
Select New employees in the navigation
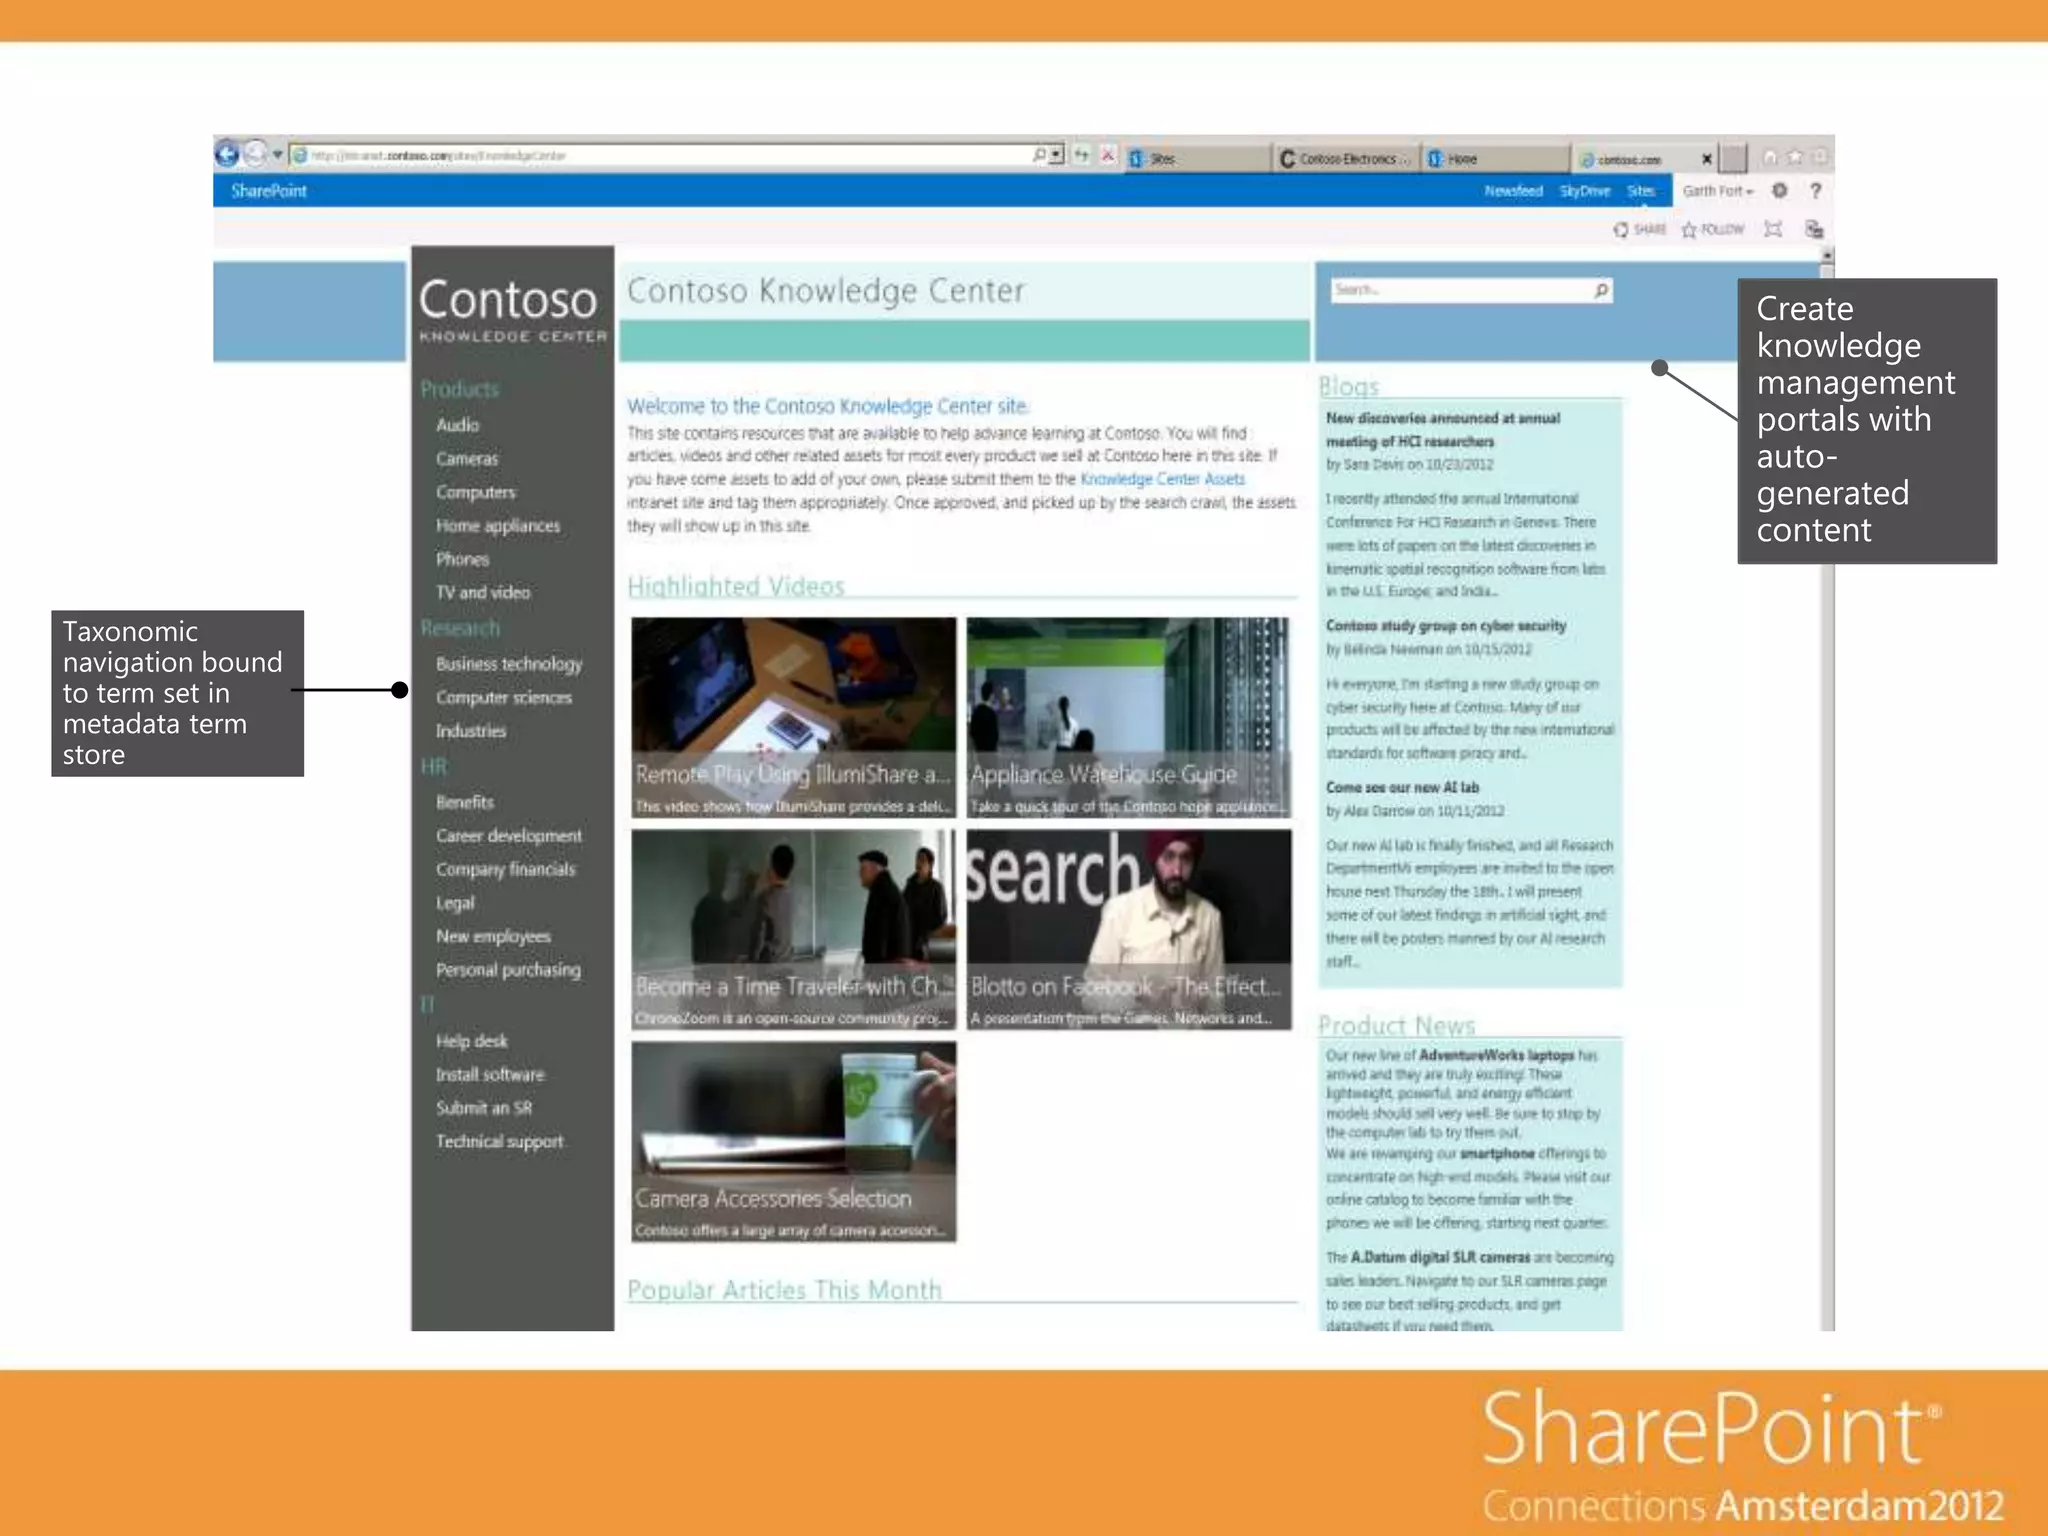pyautogui.click(x=493, y=937)
